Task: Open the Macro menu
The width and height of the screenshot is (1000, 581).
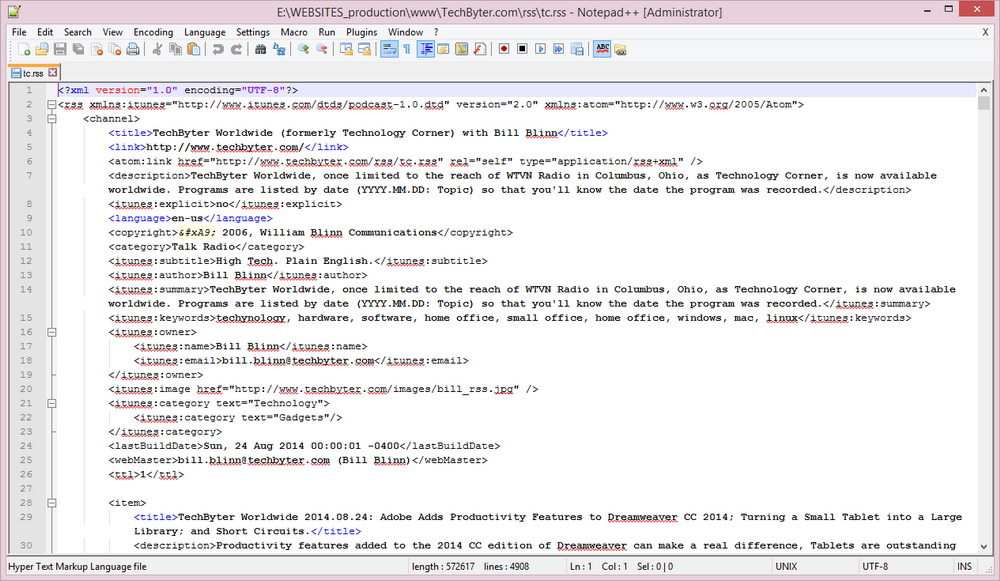Action: coord(294,32)
